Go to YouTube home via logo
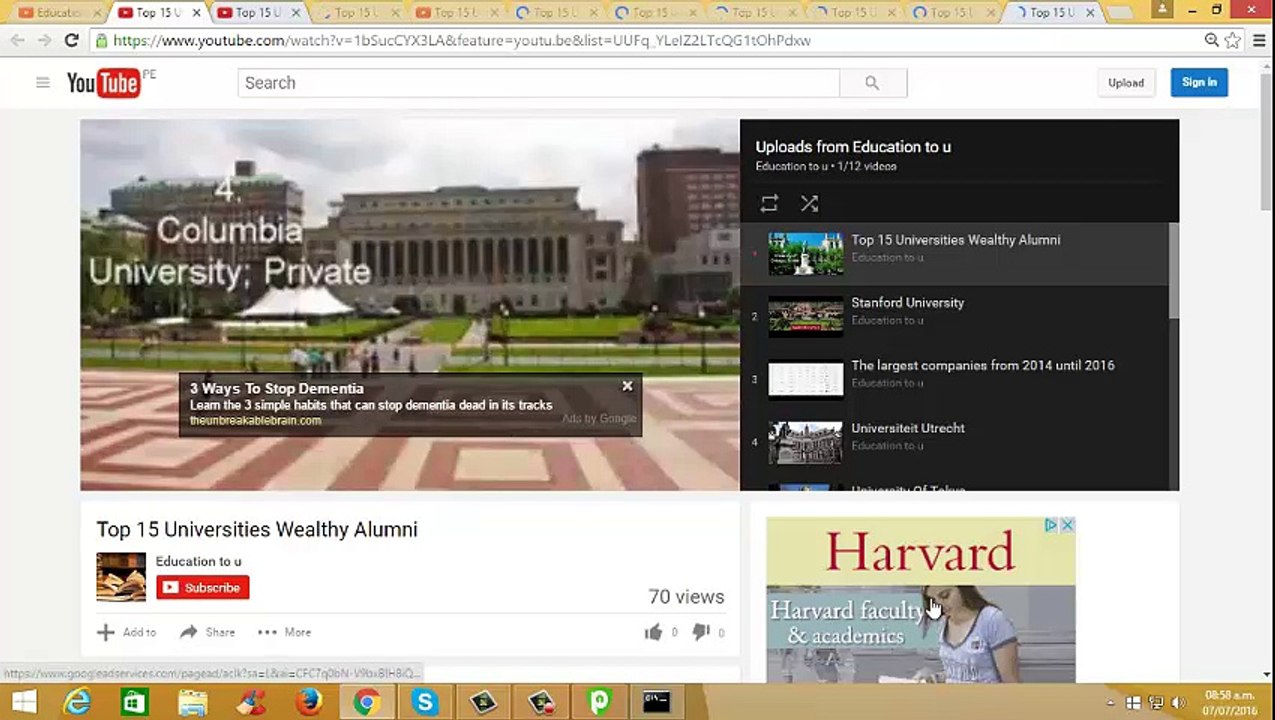The image size is (1275, 720). point(104,83)
